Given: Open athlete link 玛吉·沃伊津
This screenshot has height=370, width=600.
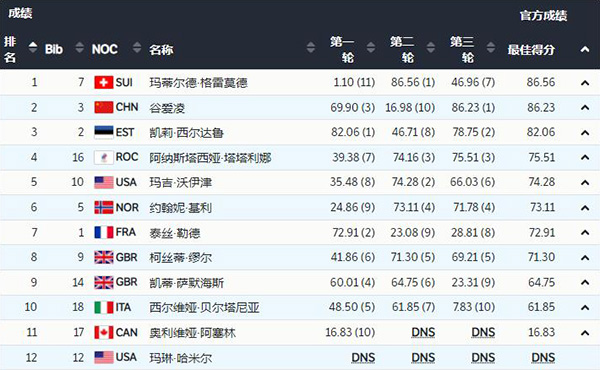Looking at the screenshot, I should (181, 183).
